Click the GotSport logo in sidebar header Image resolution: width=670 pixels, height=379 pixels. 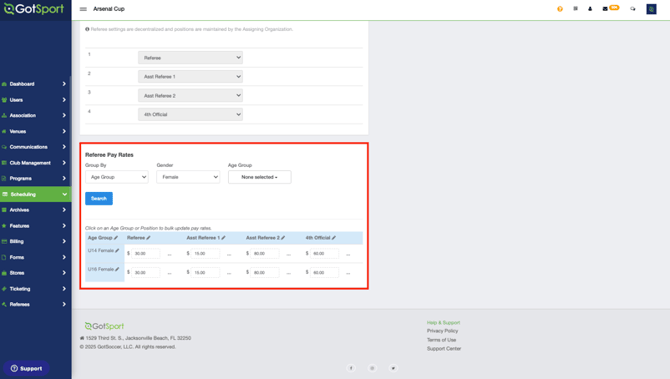[x=34, y=9]
